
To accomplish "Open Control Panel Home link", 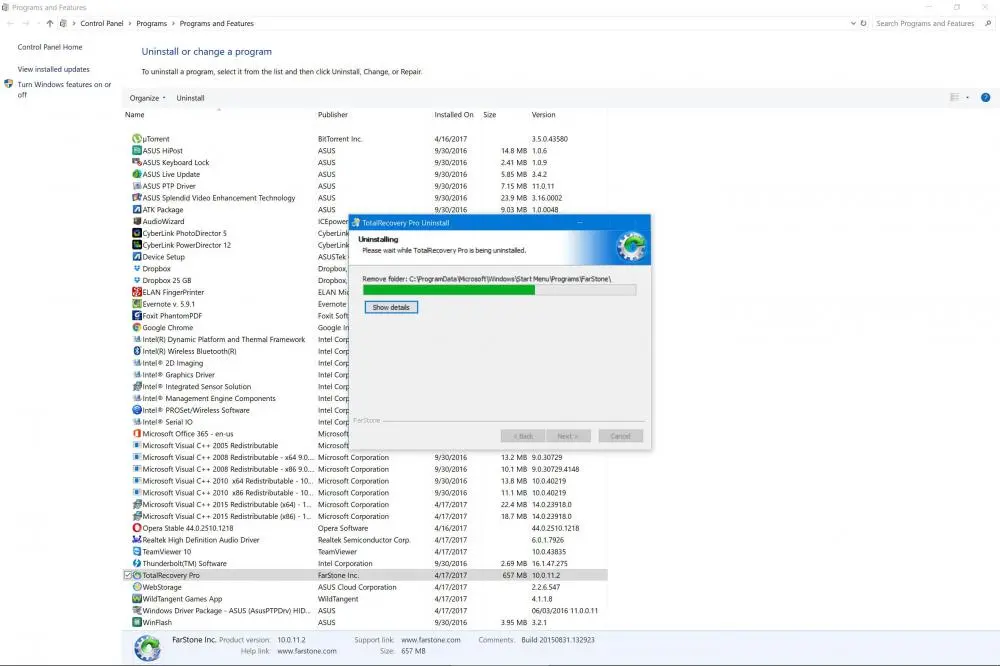I will [x=50, y=47].
